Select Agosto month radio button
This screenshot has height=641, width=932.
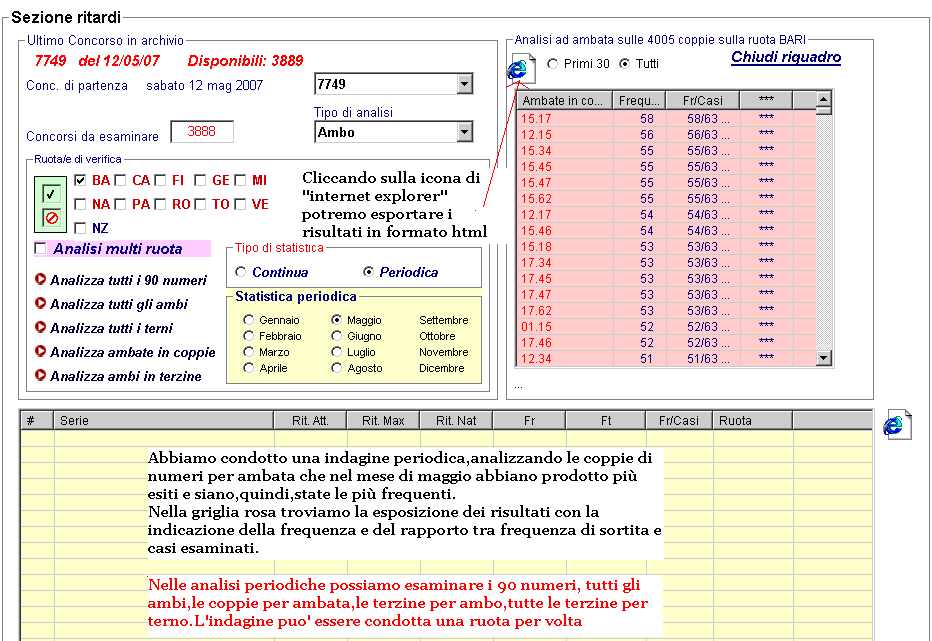336,367
